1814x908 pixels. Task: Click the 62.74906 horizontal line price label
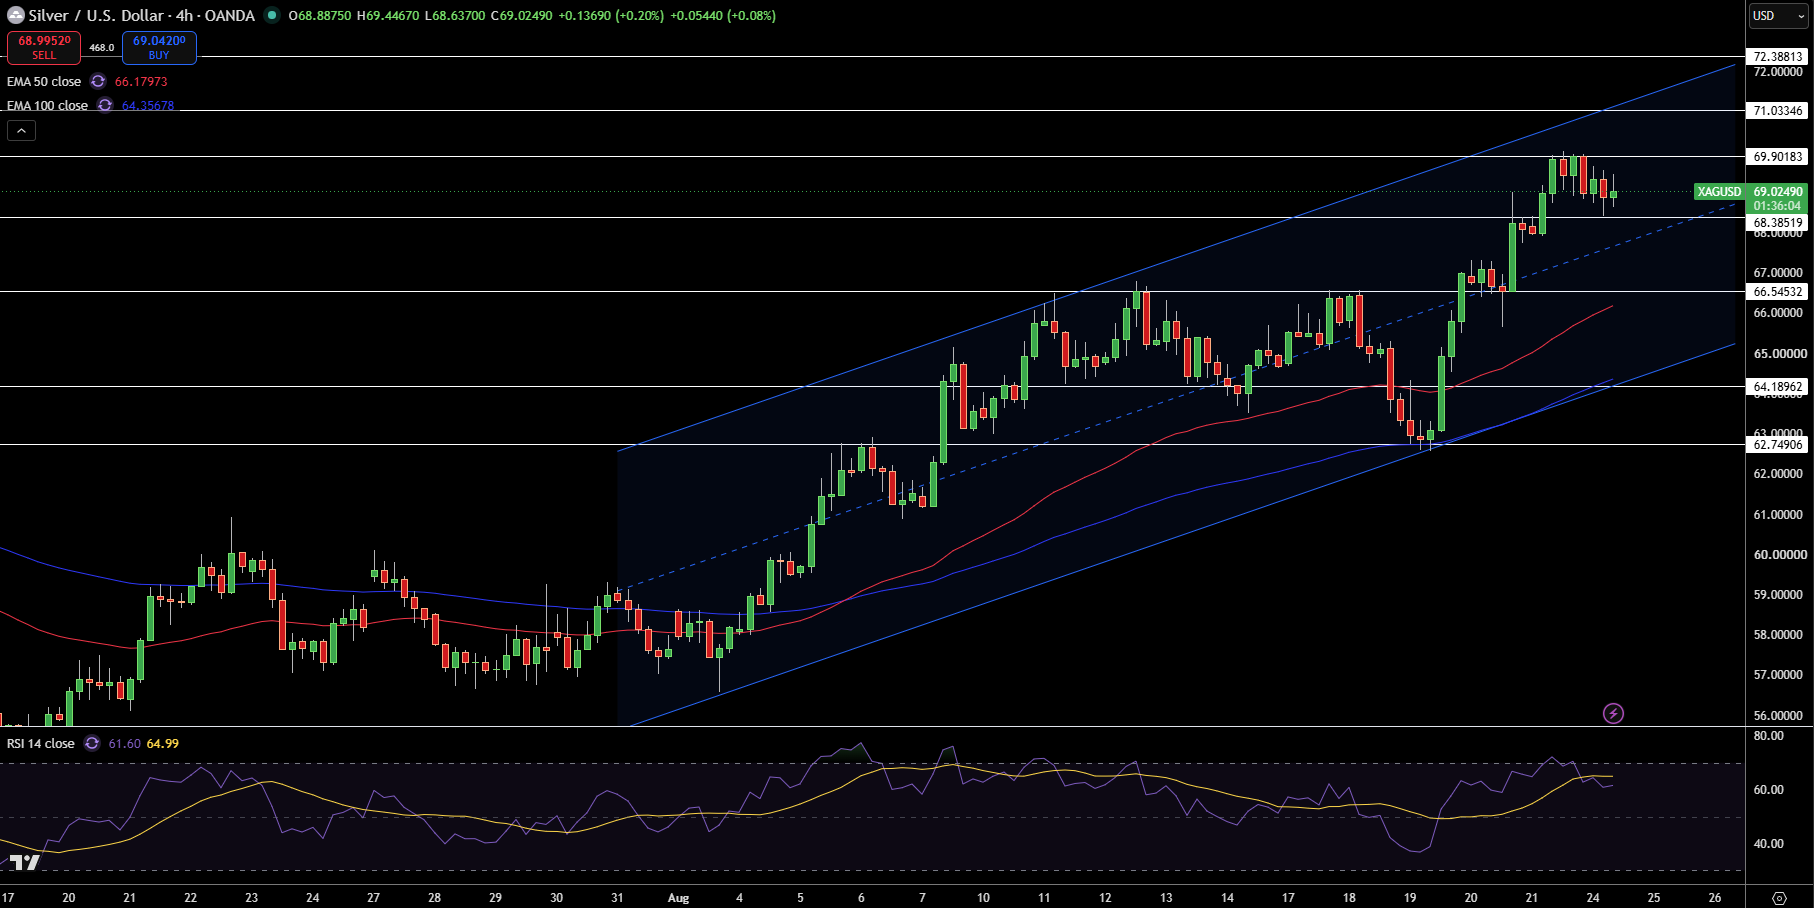pyautogui.click(x=1778, y=444)
